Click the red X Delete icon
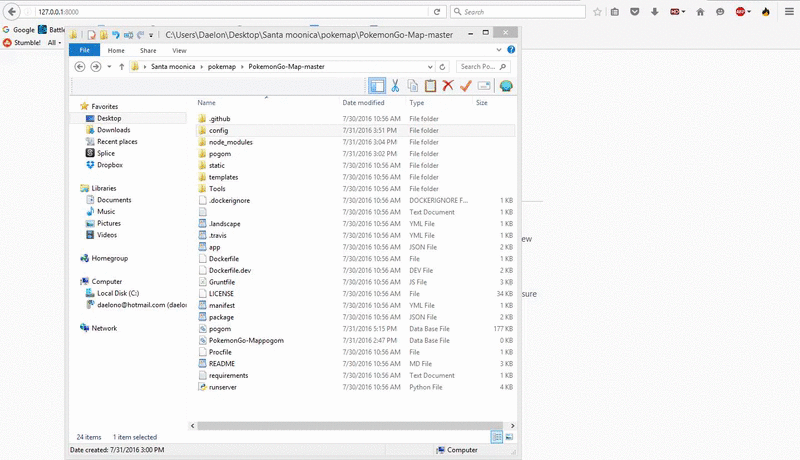 point(448,86)
